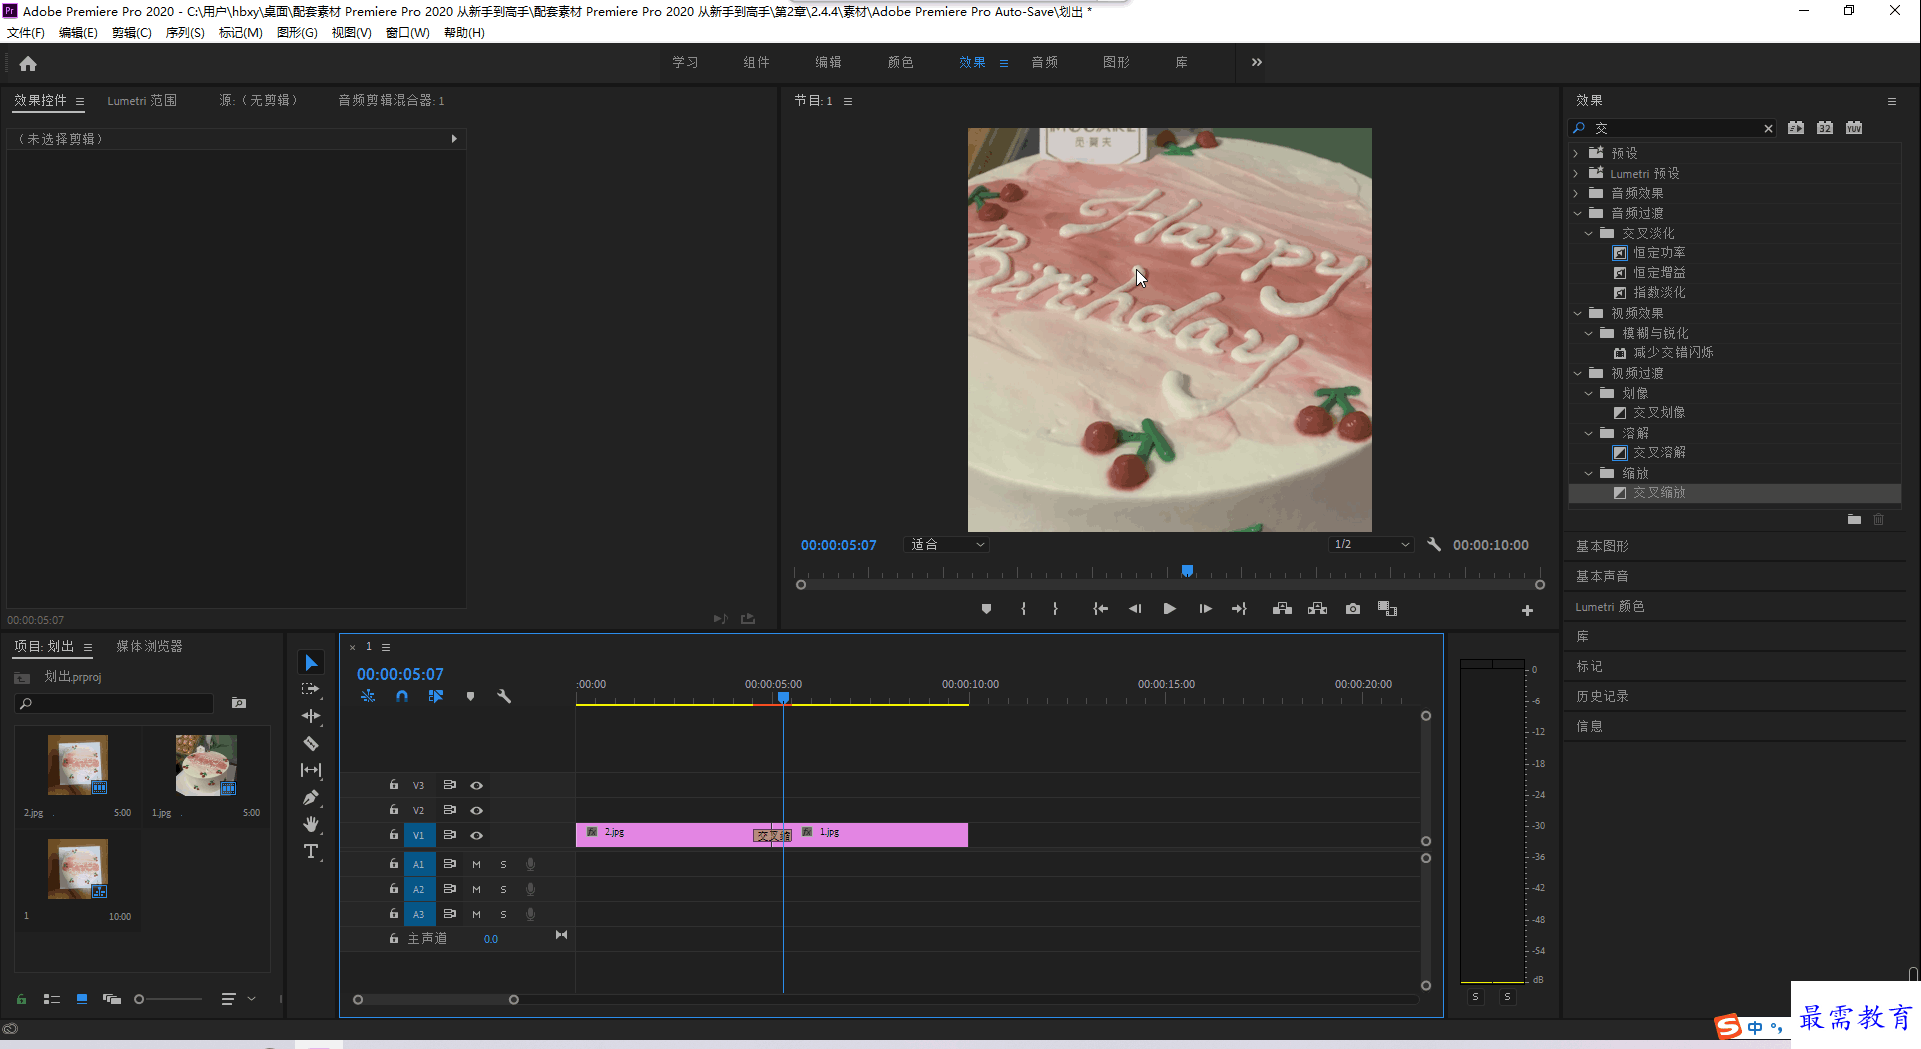Screen dimensions: 1921x1049
Task: Open the 窗口(W) menu
Action: click(x=408, y=33)
